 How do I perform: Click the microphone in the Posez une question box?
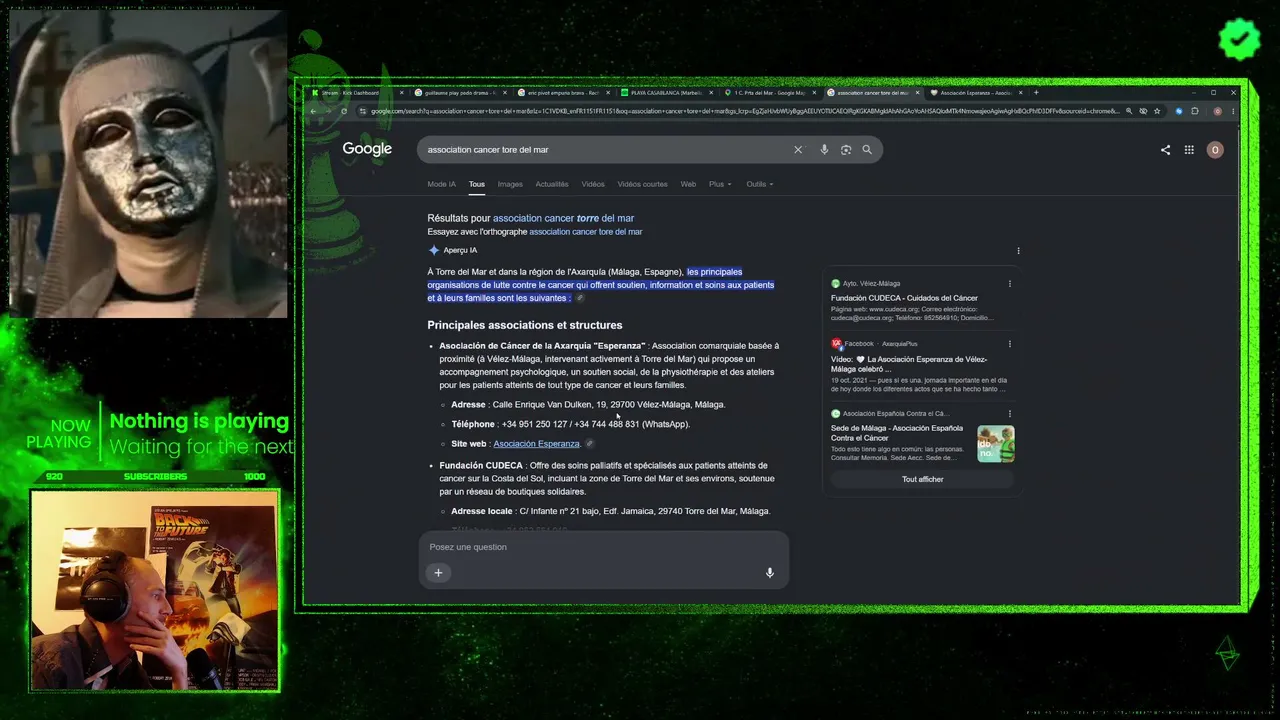770,573
